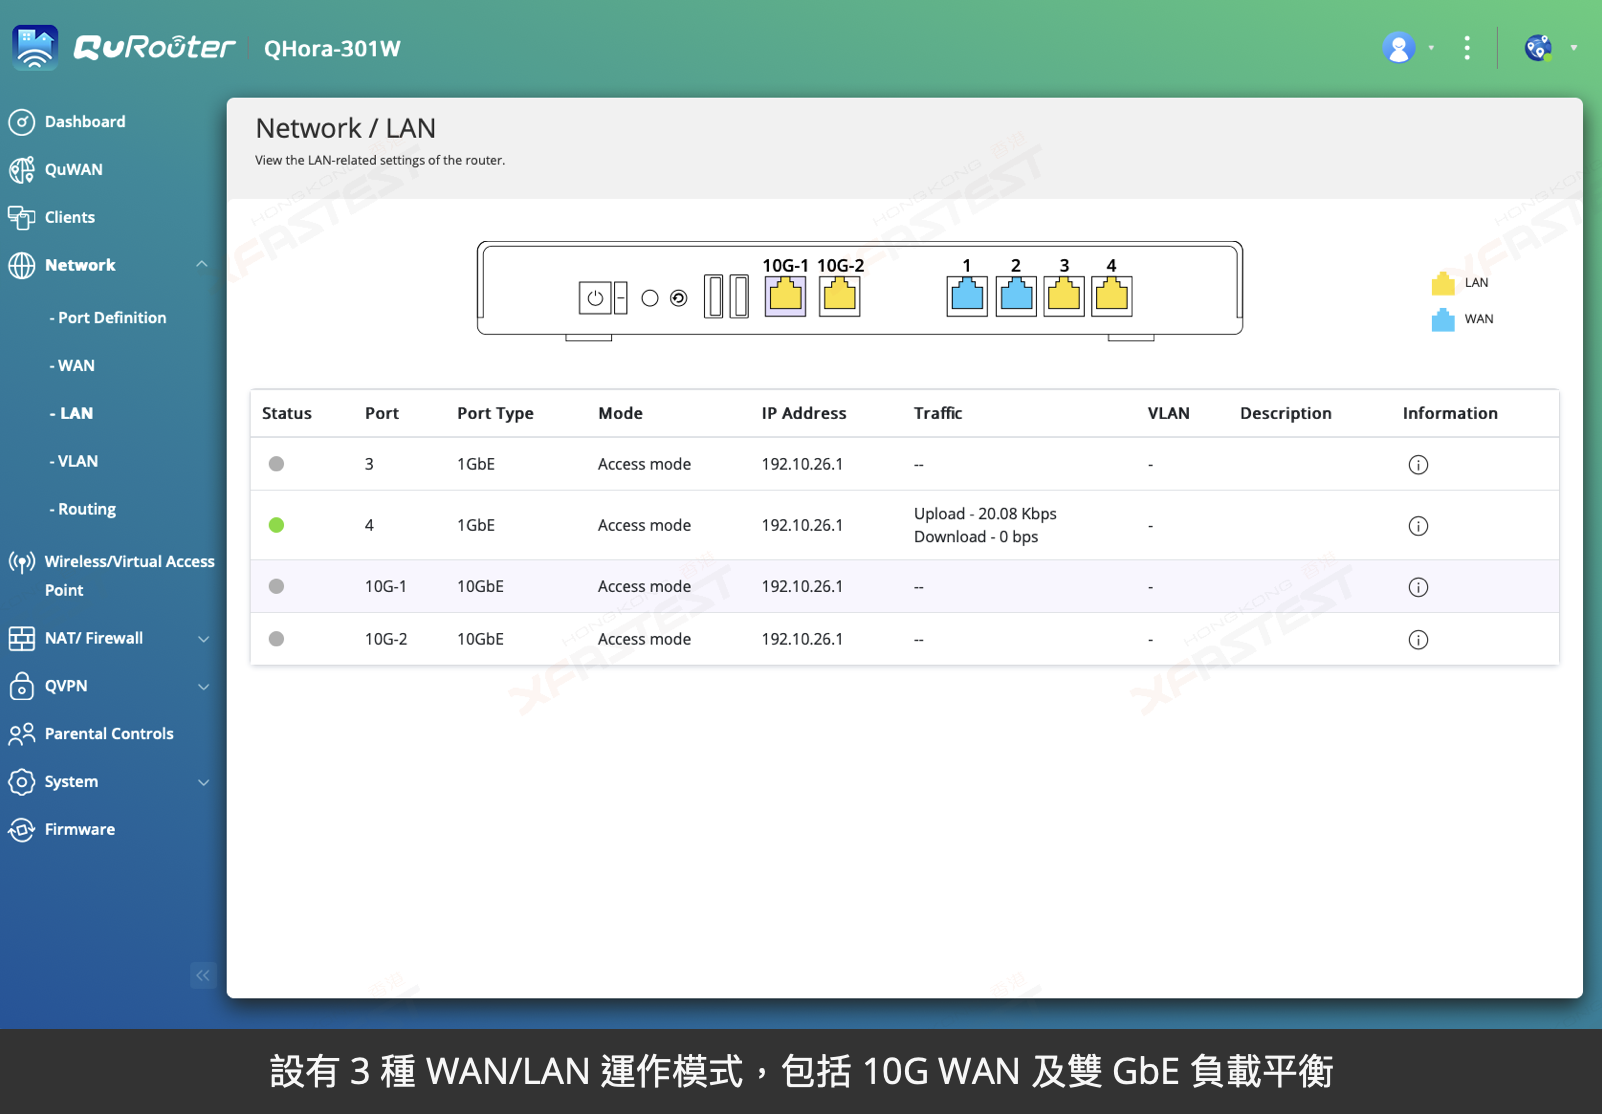The width and height of the screenshot is (1602, 1114).
Task: Collapse the sidebar with double-arrow button
Action: click(x=203, y=975)
